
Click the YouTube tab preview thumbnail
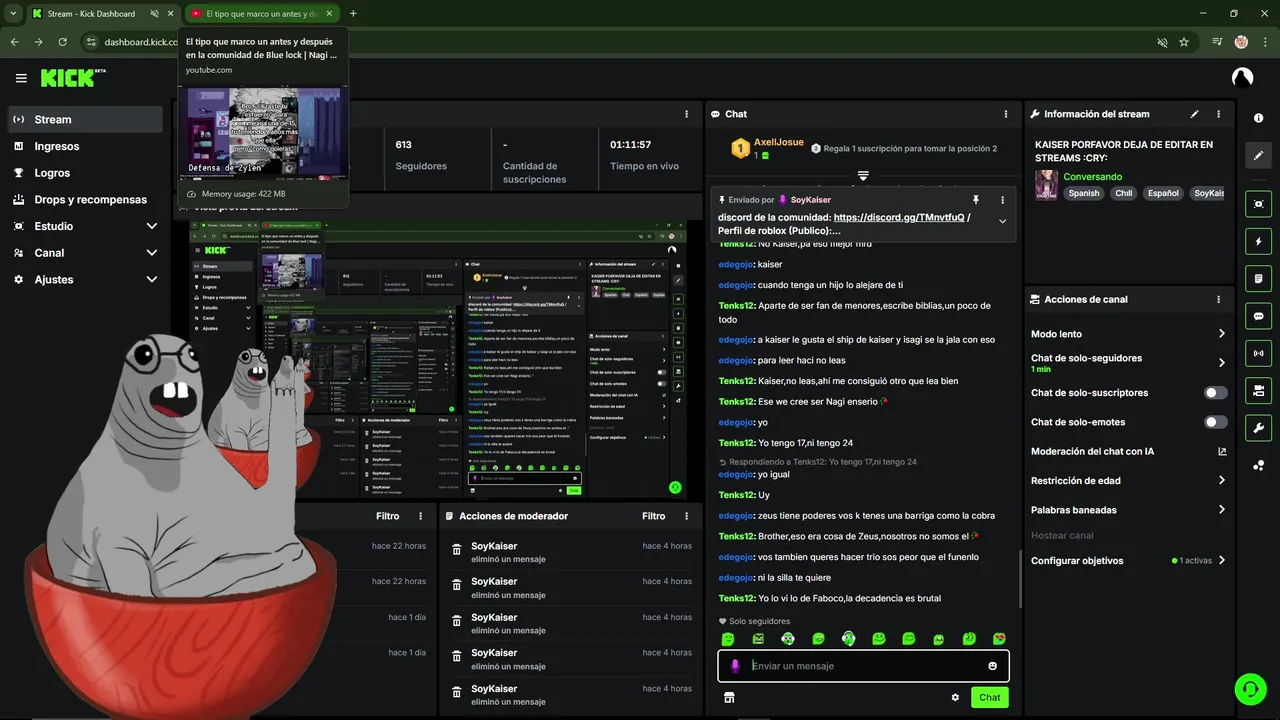coord(264,132)
